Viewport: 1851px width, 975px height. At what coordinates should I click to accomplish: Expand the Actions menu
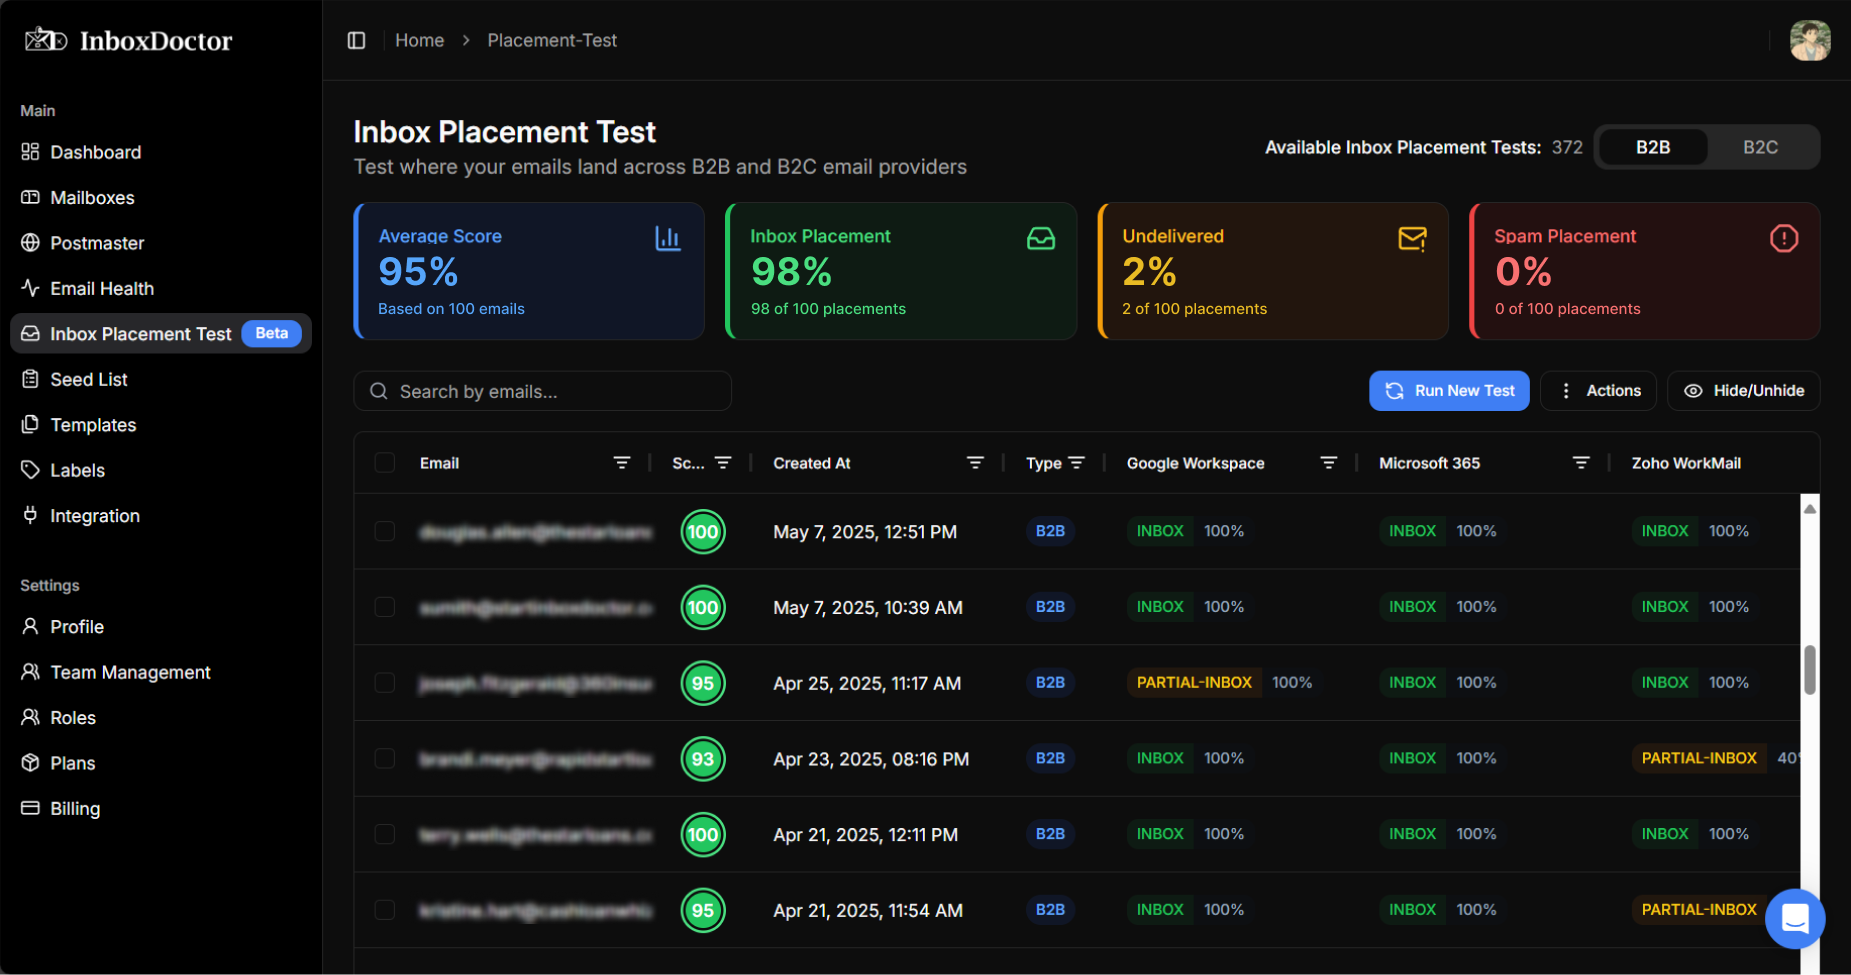coord(1598,391)
